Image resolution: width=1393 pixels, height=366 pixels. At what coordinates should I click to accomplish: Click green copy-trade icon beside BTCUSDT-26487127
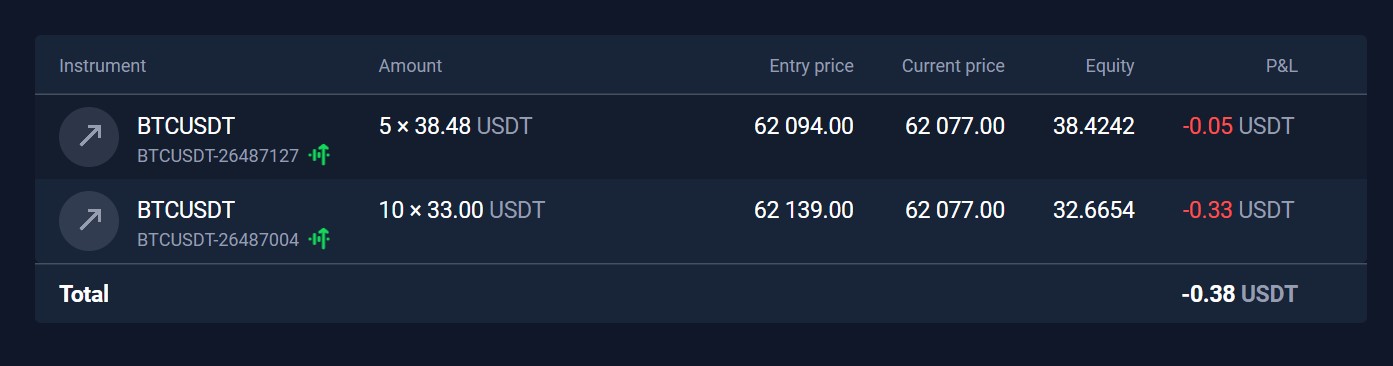pyautogui.click(x=319, y=154)
